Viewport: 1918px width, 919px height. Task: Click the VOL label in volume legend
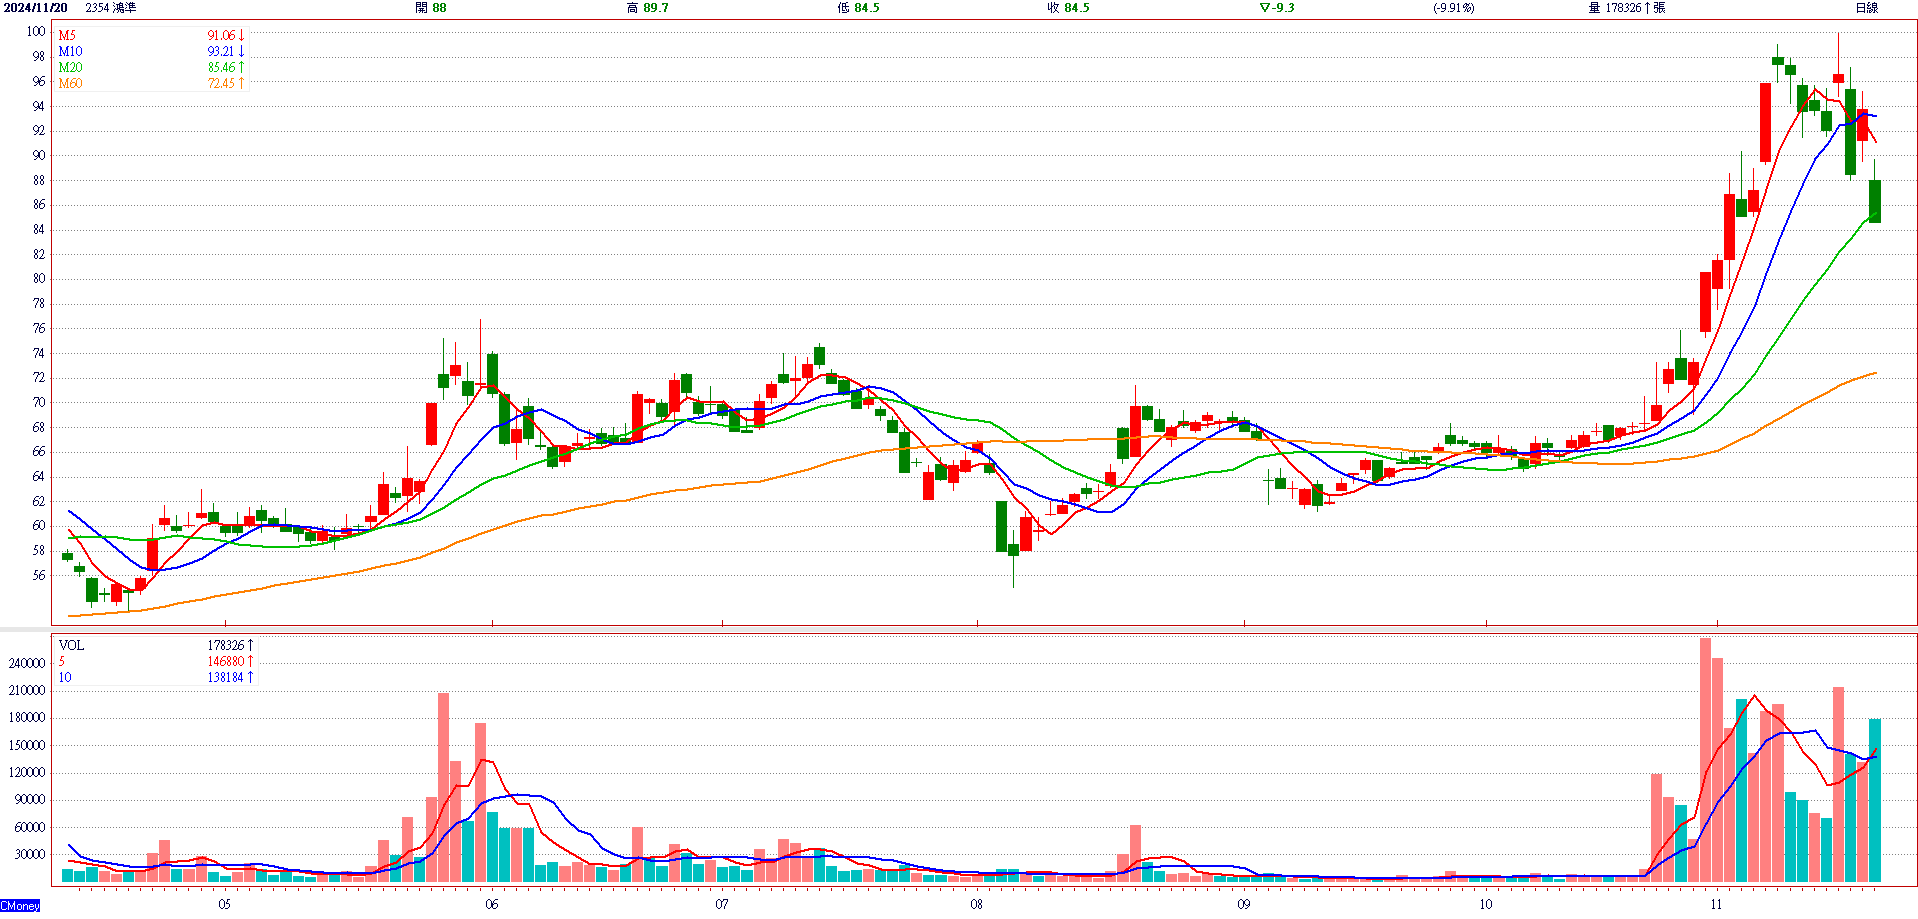pos(71,645)
